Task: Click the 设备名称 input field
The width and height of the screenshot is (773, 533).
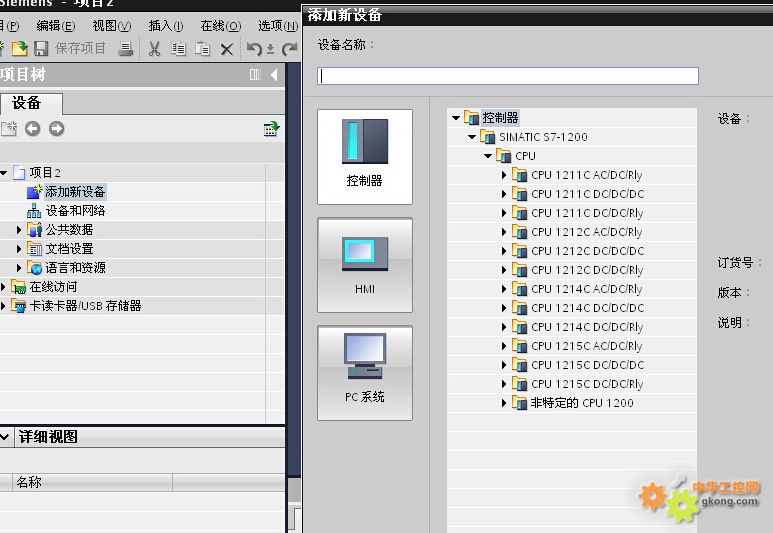Action: coord(508,76)
